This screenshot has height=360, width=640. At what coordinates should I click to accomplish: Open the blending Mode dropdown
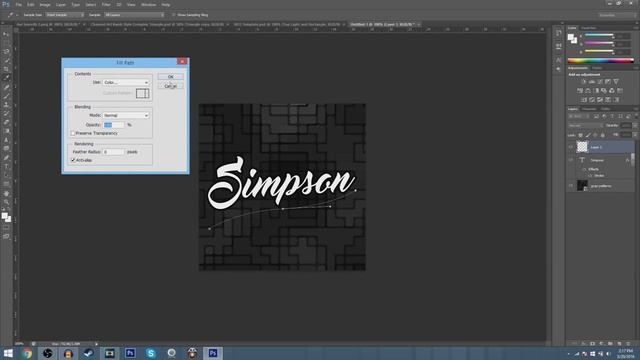(x=126, y=116)
